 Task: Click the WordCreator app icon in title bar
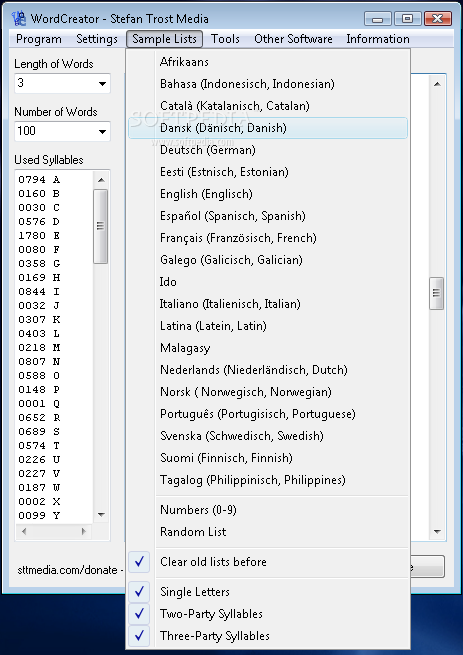(x=18, y=18)
